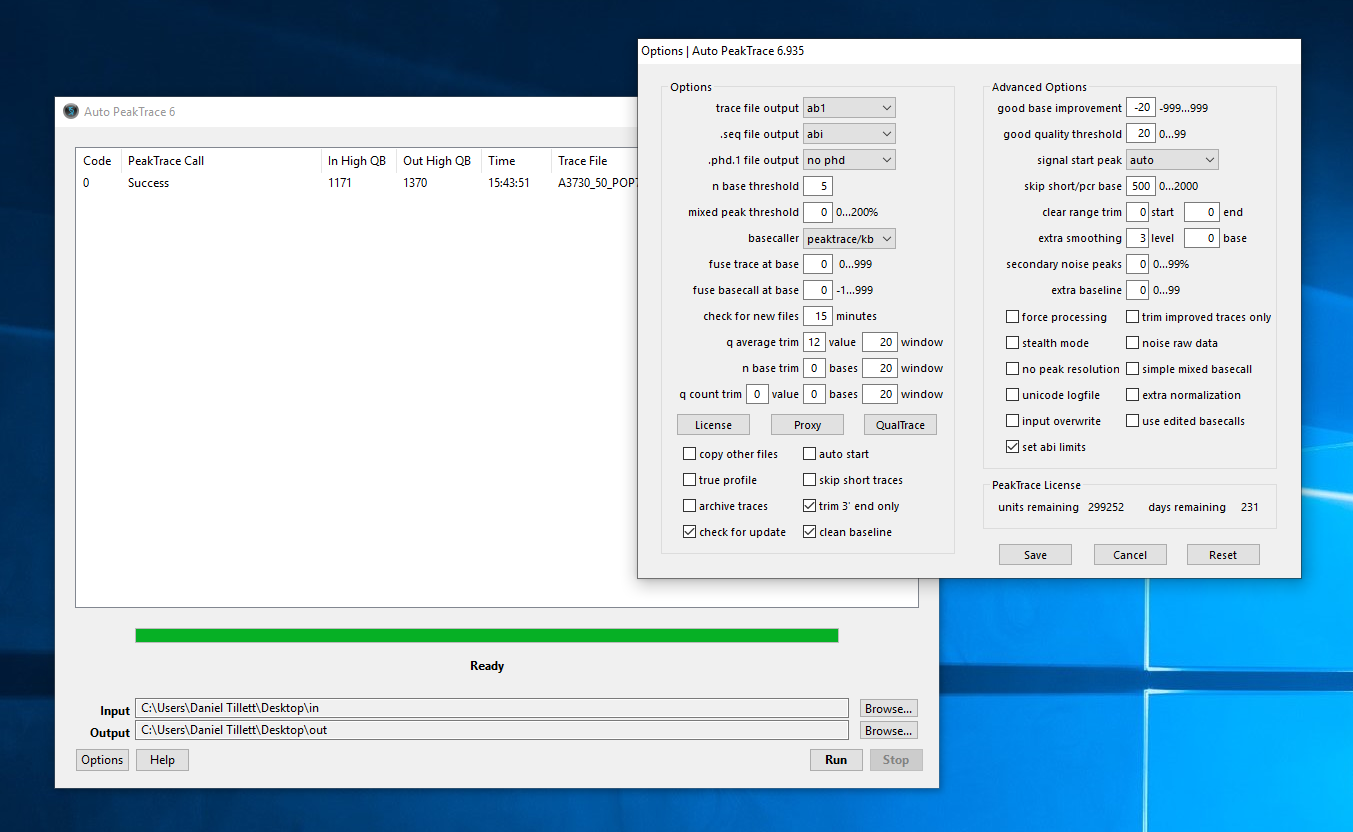Toggle the copy other files checkbox
The height and width of the screenshot is (832, 1353).
click(x=689, y=454)
